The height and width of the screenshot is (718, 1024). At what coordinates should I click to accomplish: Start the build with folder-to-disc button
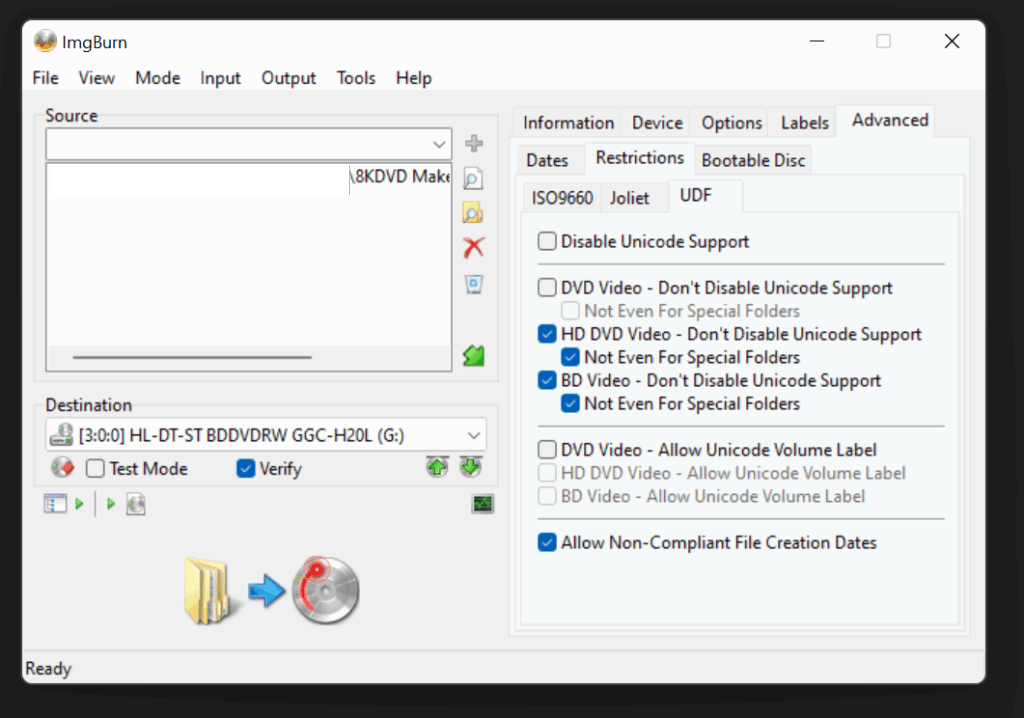(x=271, y=590)
